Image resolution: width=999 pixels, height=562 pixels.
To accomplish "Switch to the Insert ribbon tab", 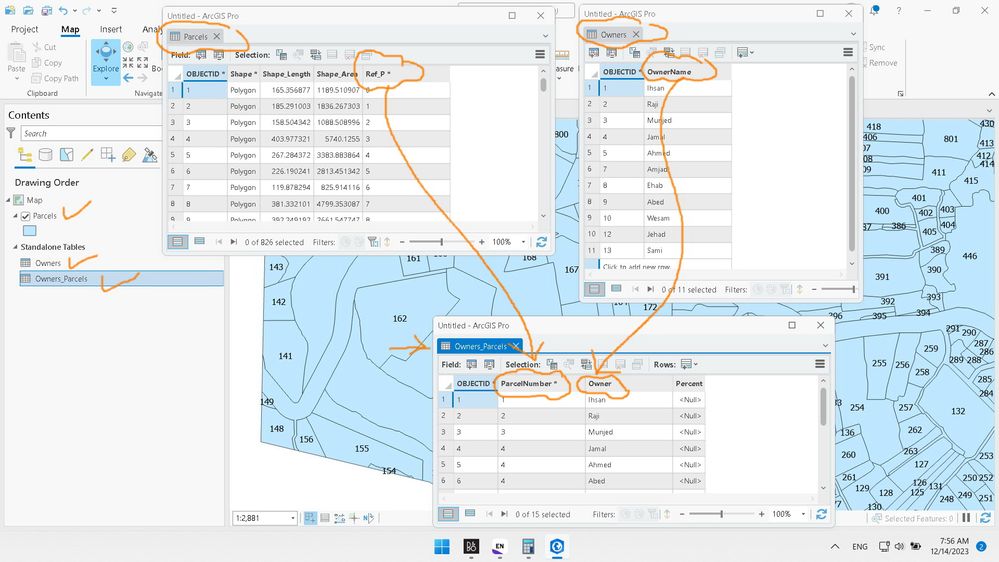I will click(x=111, y=29).
